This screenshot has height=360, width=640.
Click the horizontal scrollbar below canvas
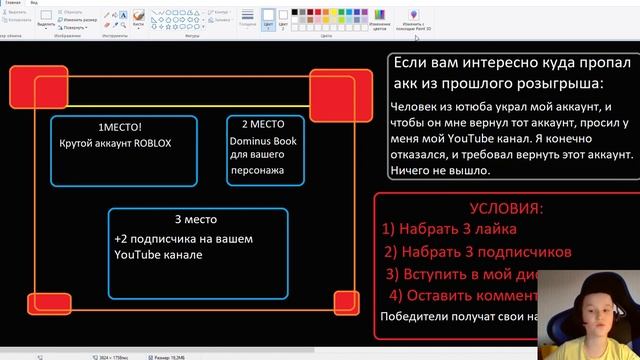click(157, 349)
